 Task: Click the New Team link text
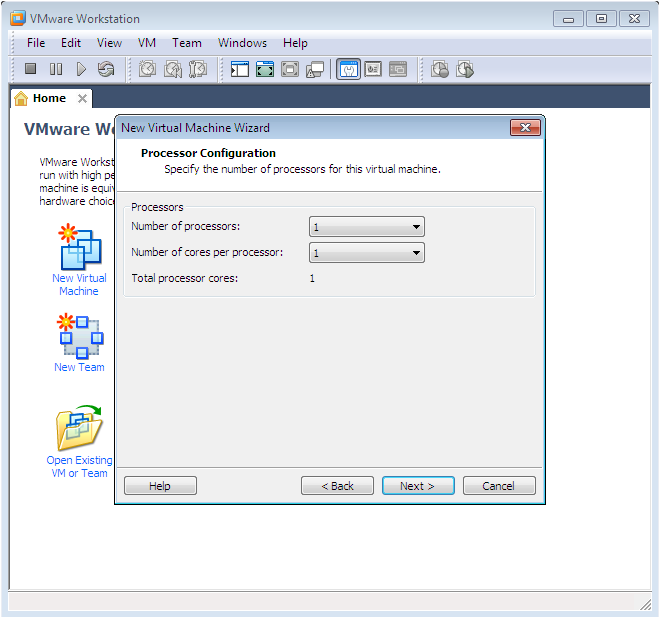pos(79,367)
